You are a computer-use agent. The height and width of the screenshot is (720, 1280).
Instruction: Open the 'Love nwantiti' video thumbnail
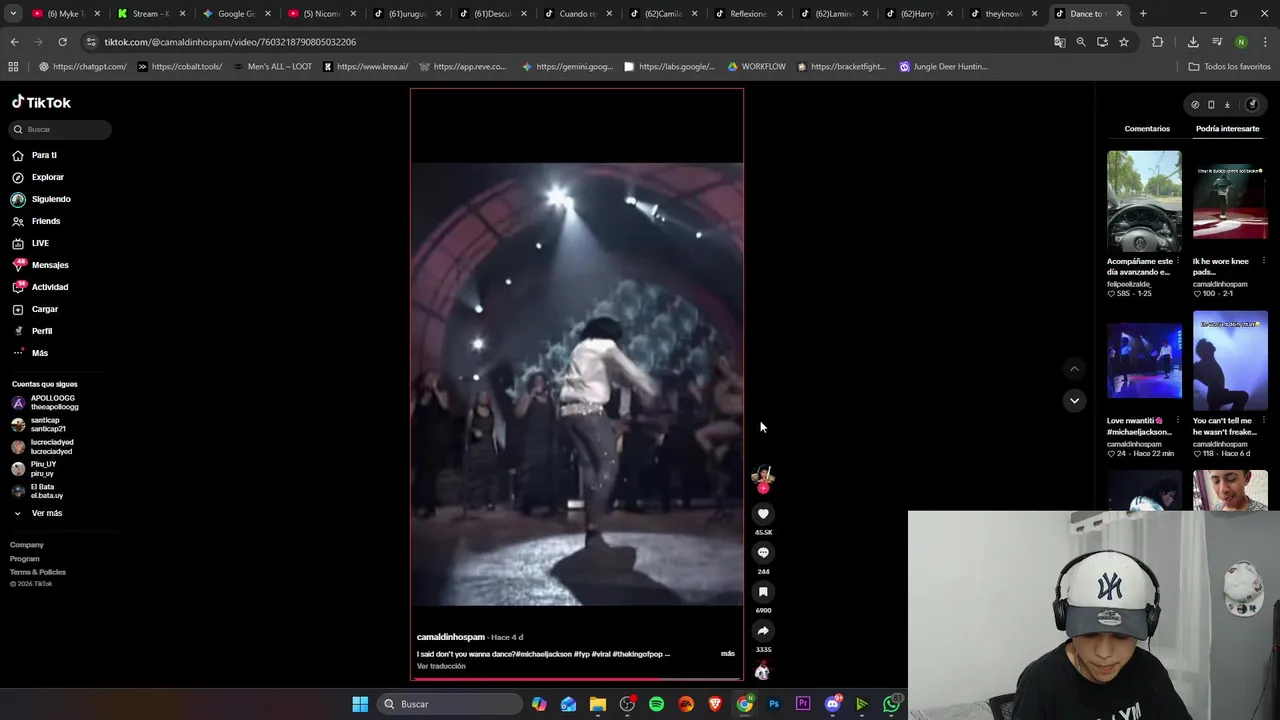(1144, 361)
